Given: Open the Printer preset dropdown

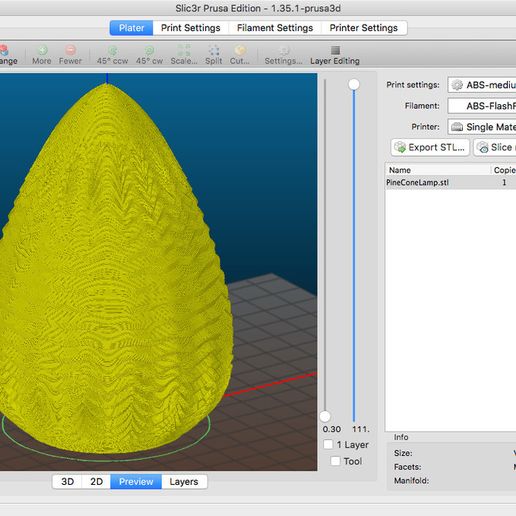Looking at the screenshot, I should click(482, 127).
